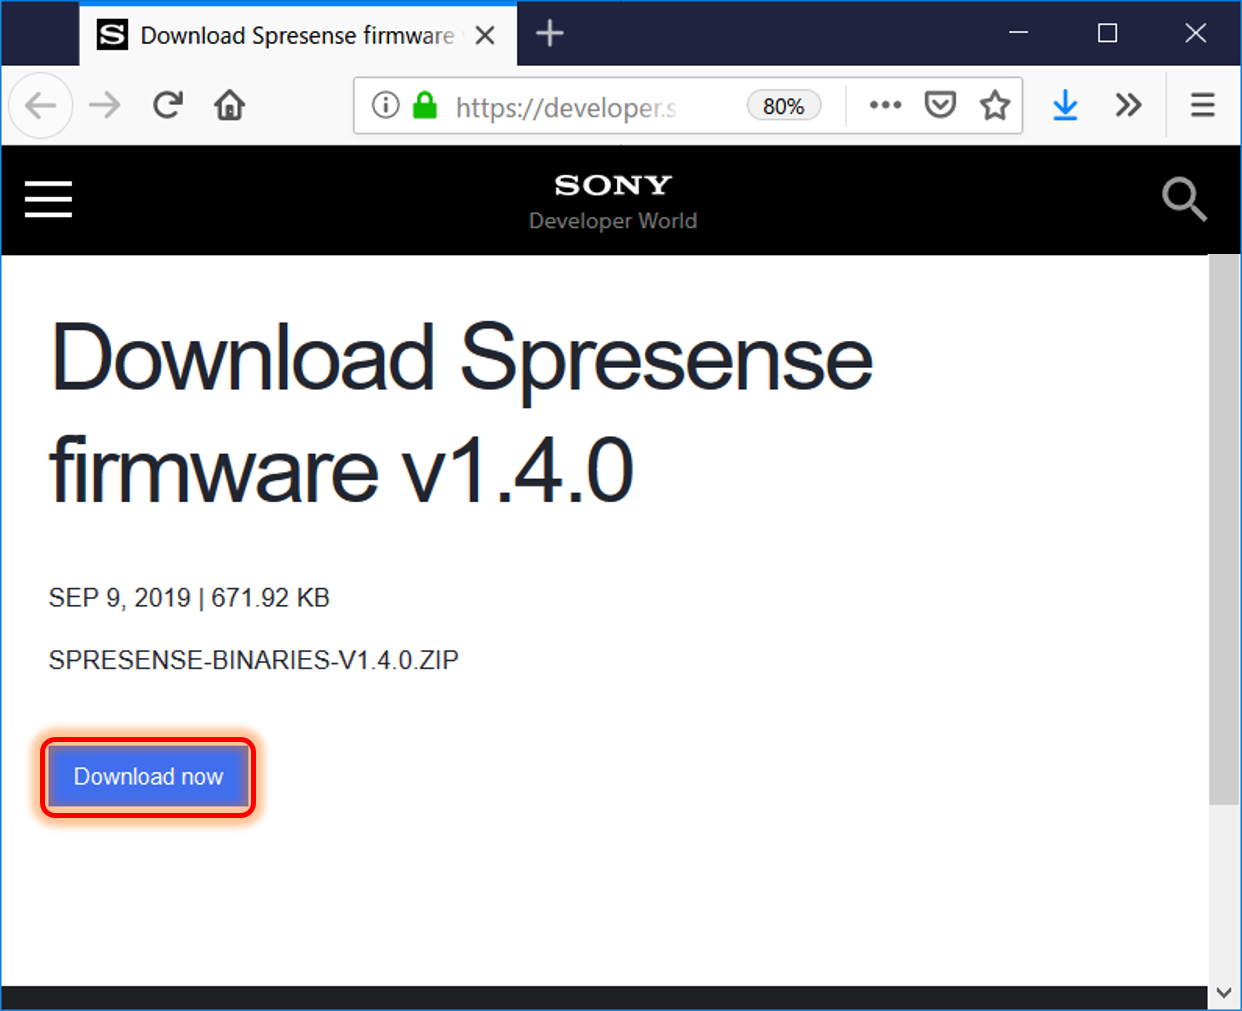Open the Sony site search magnifier
The image size is (1242, 1011).
(x=1185, y=200)
